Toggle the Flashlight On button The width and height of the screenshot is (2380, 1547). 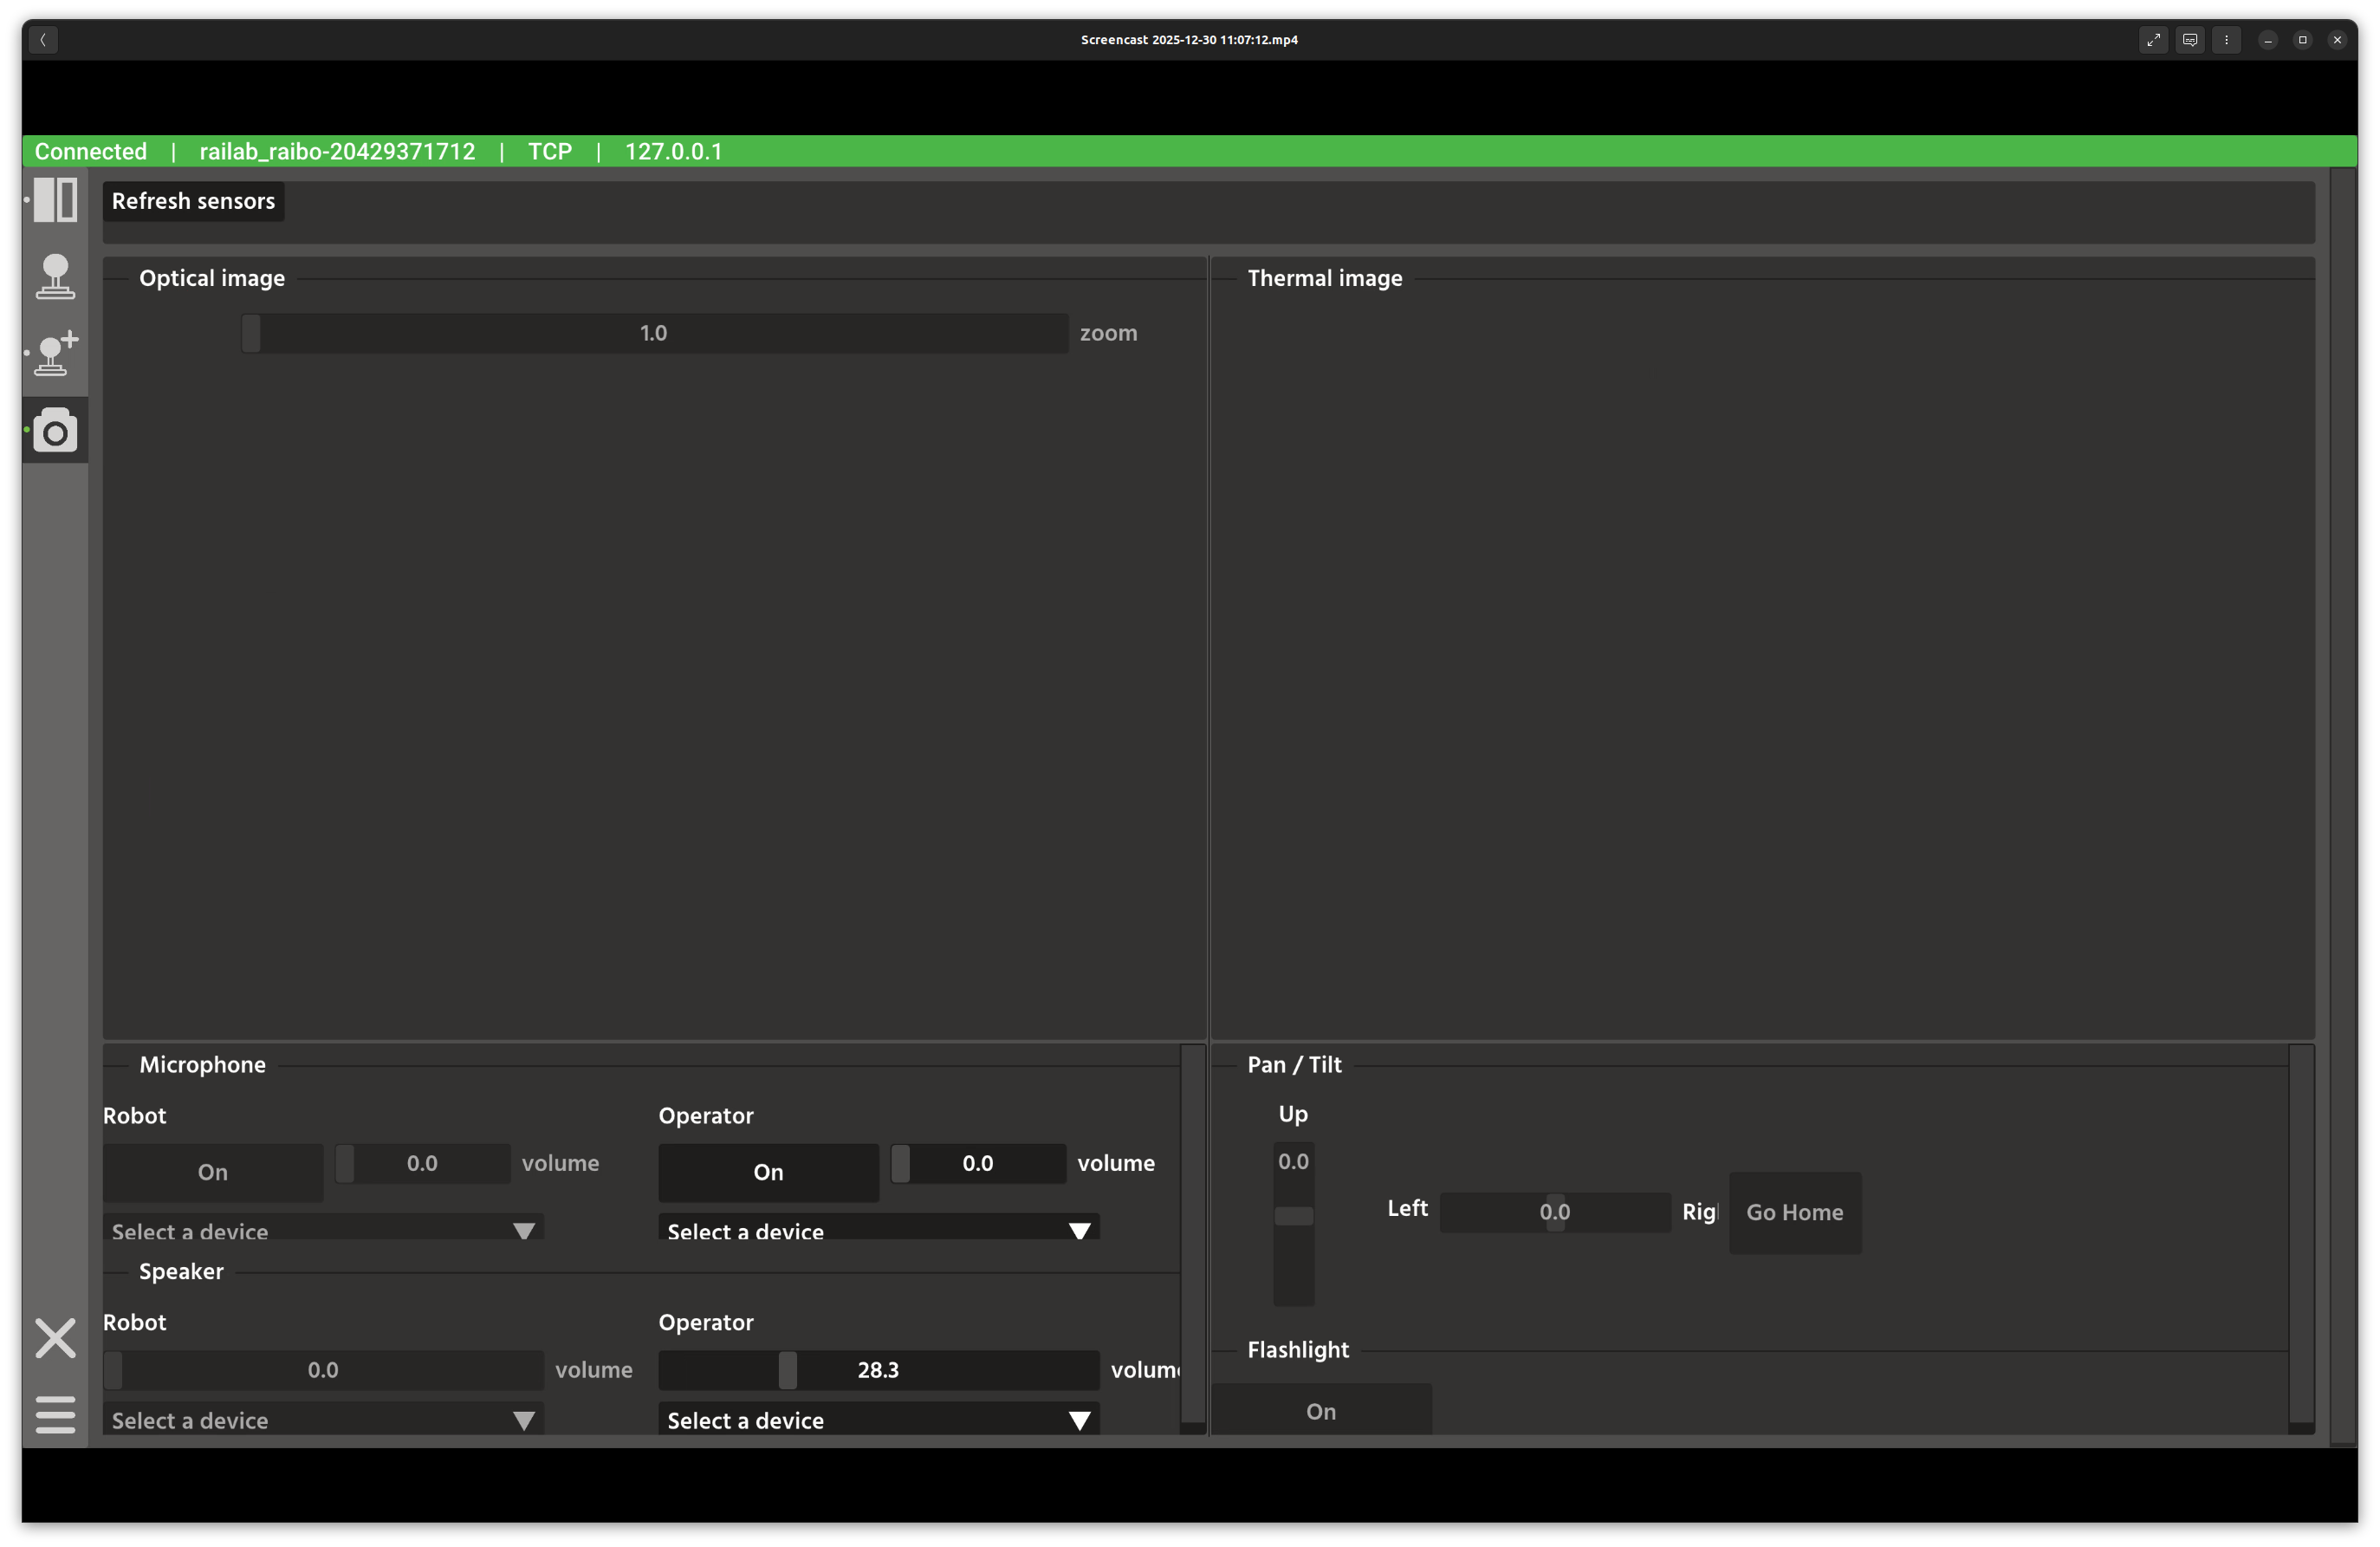[x=1320, y=1411]
